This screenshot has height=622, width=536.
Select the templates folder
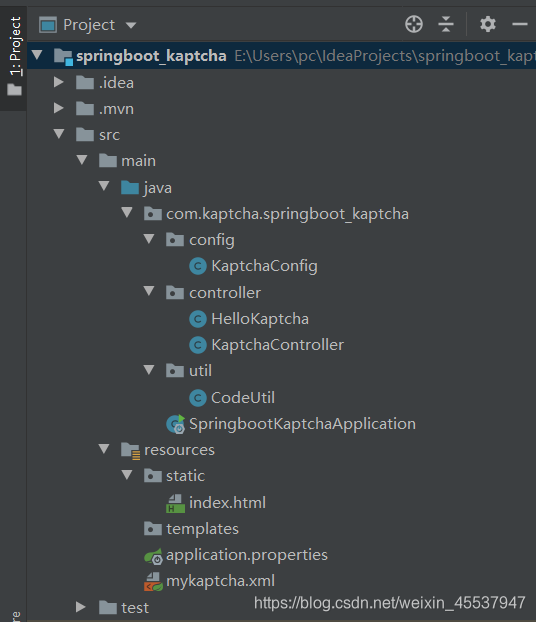[202, 529]
